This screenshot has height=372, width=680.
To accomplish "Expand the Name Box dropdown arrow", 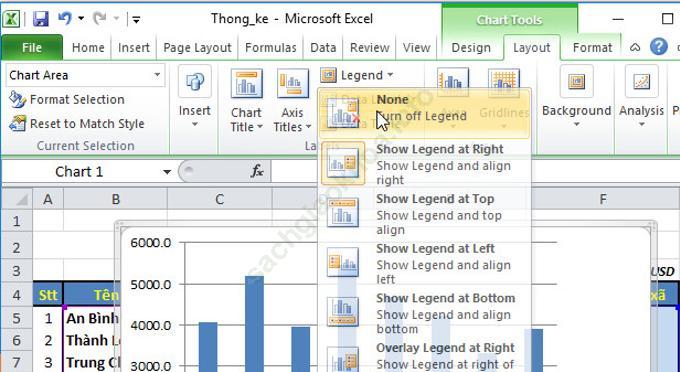I will [167, 172].
